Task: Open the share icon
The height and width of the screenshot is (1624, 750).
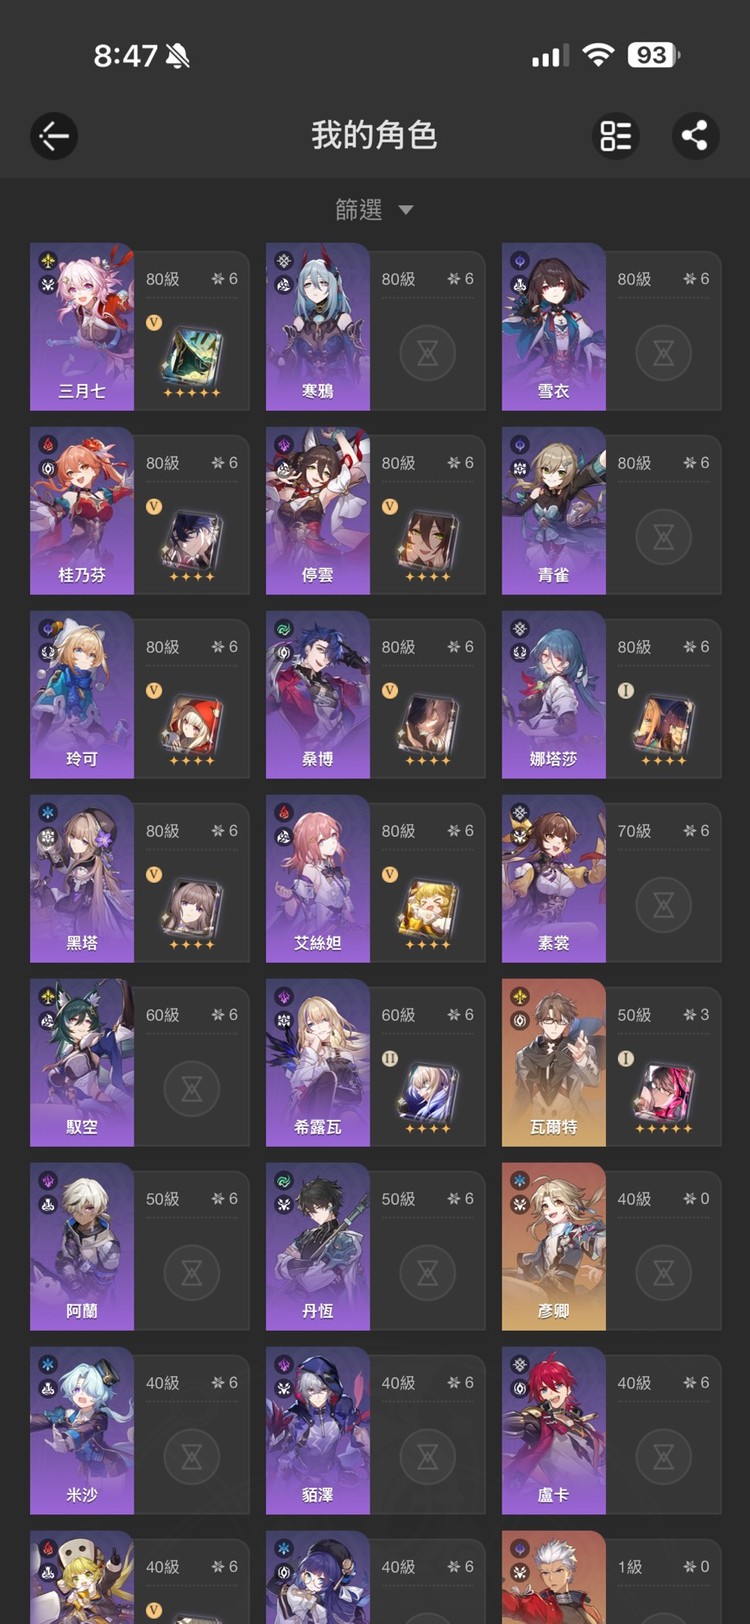Action: coord(695,135)
